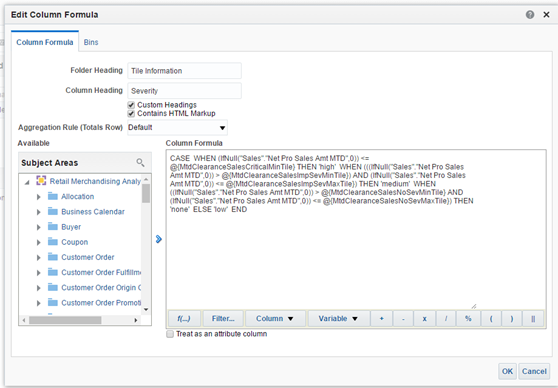This screenshot has width=558, height=388.
Task: Open the Aggregation Rule dropdown
Action: (177, 127)
